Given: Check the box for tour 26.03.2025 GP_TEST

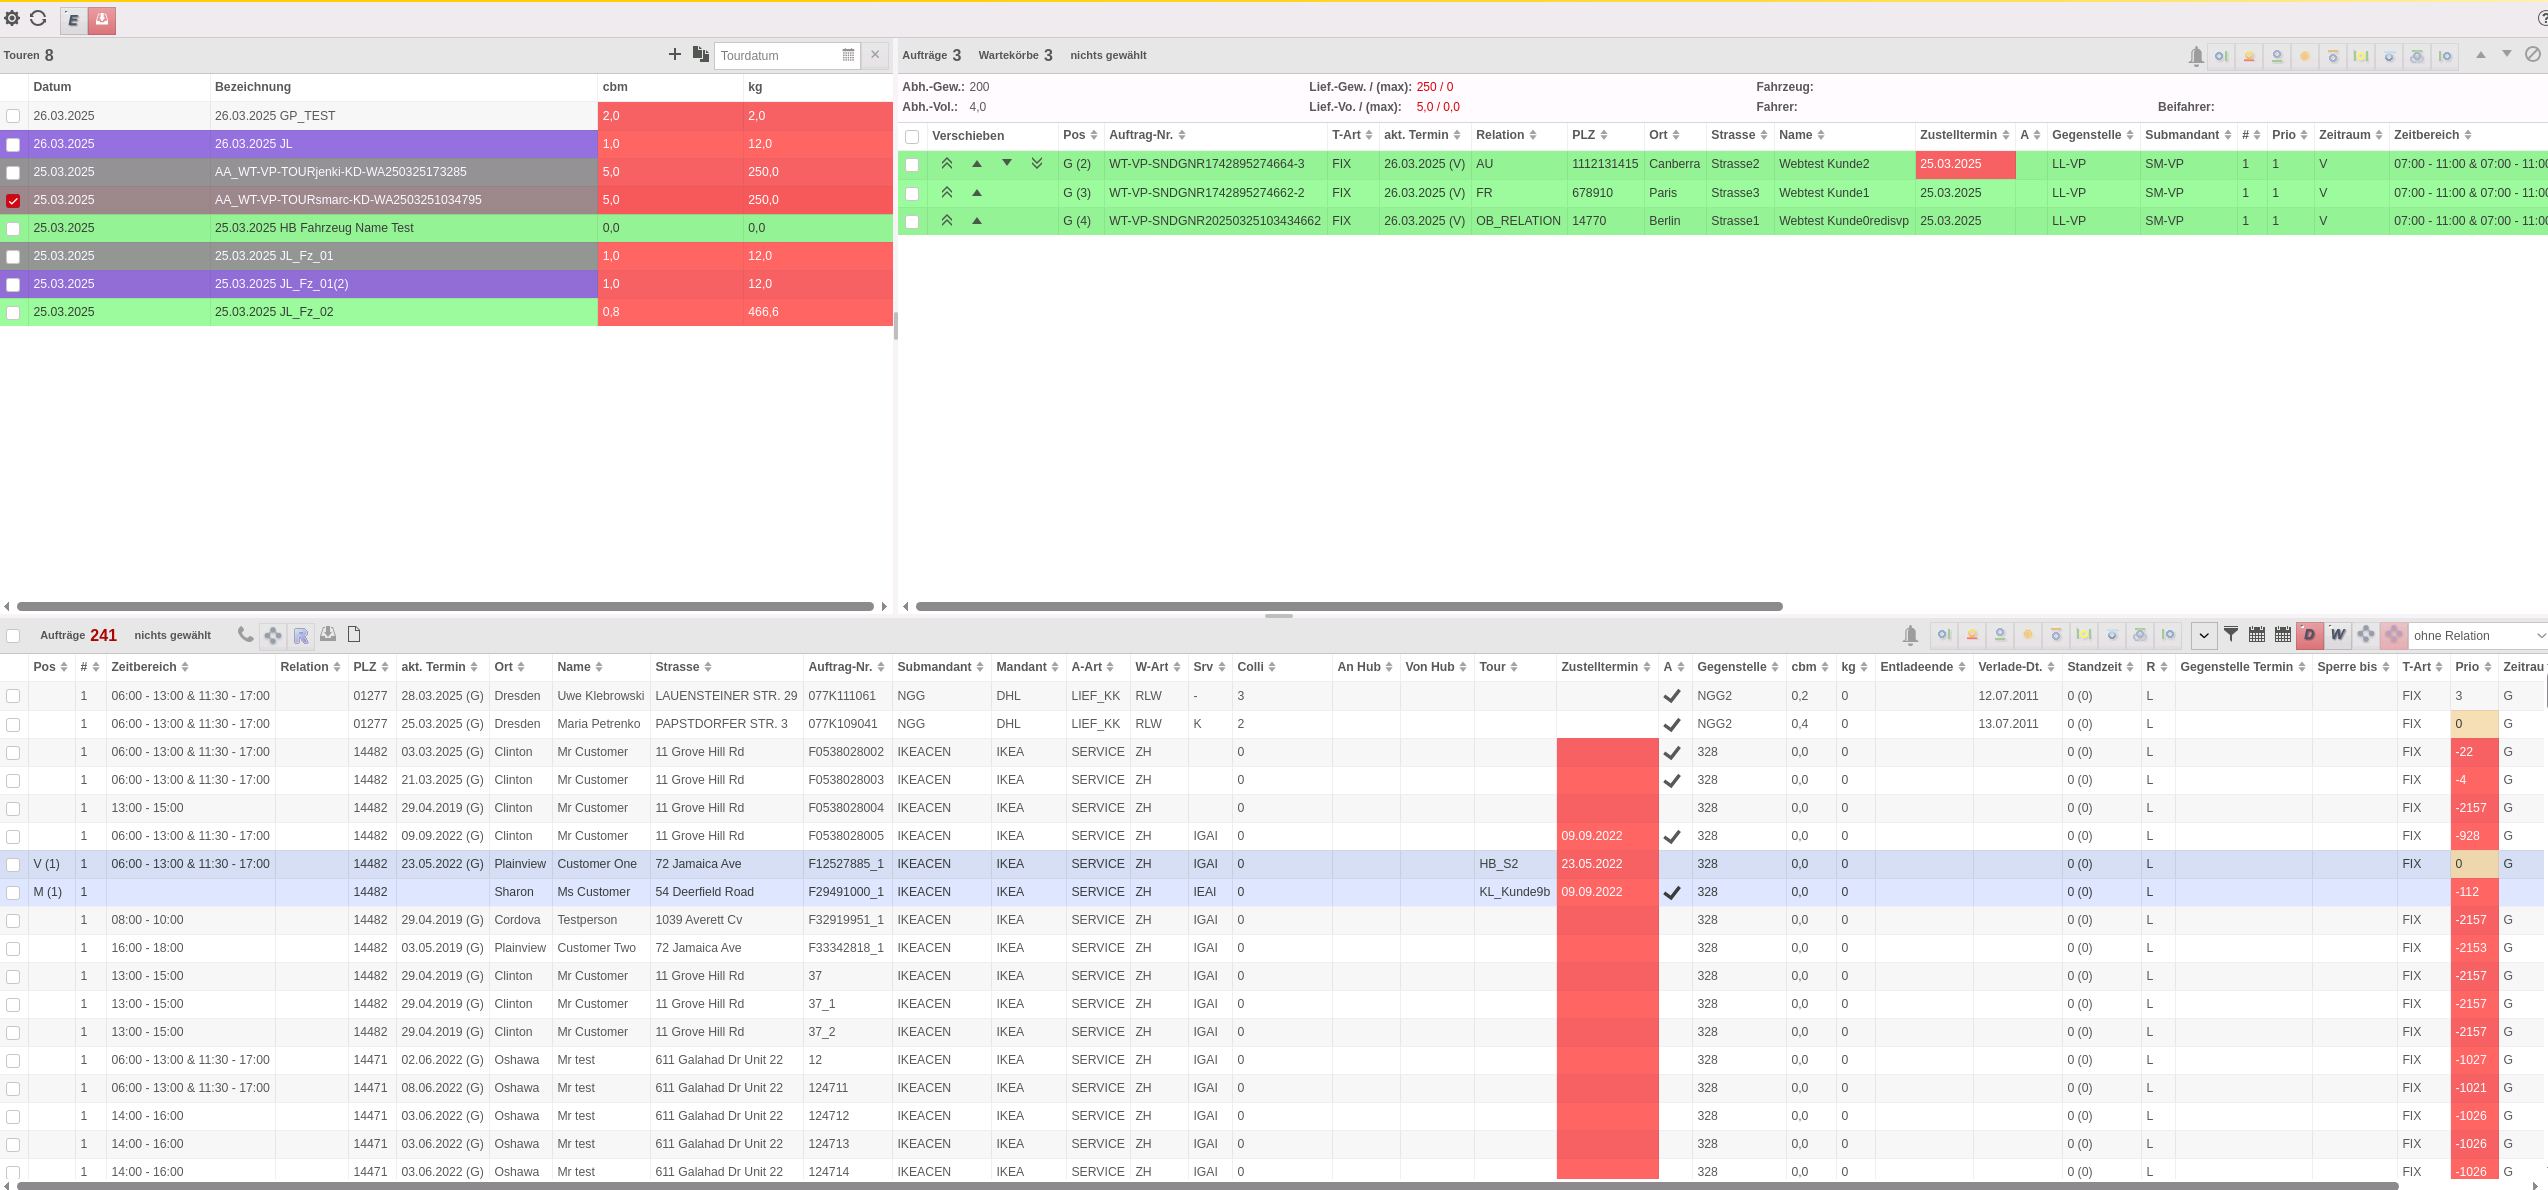Looking at the screenshot, I should [13, 116].
